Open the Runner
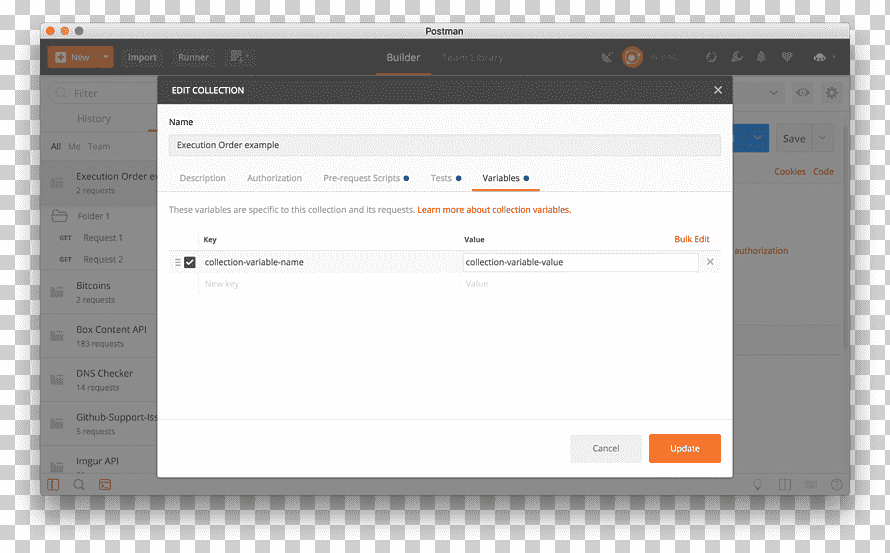The height and width of the screenshot is (553, 890). pos(193,57)
